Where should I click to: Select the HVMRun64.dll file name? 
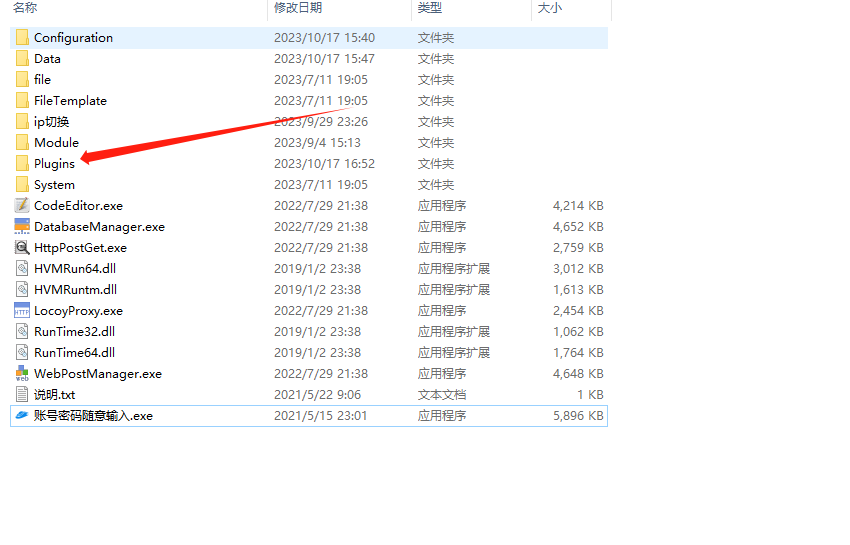point(75,268)
